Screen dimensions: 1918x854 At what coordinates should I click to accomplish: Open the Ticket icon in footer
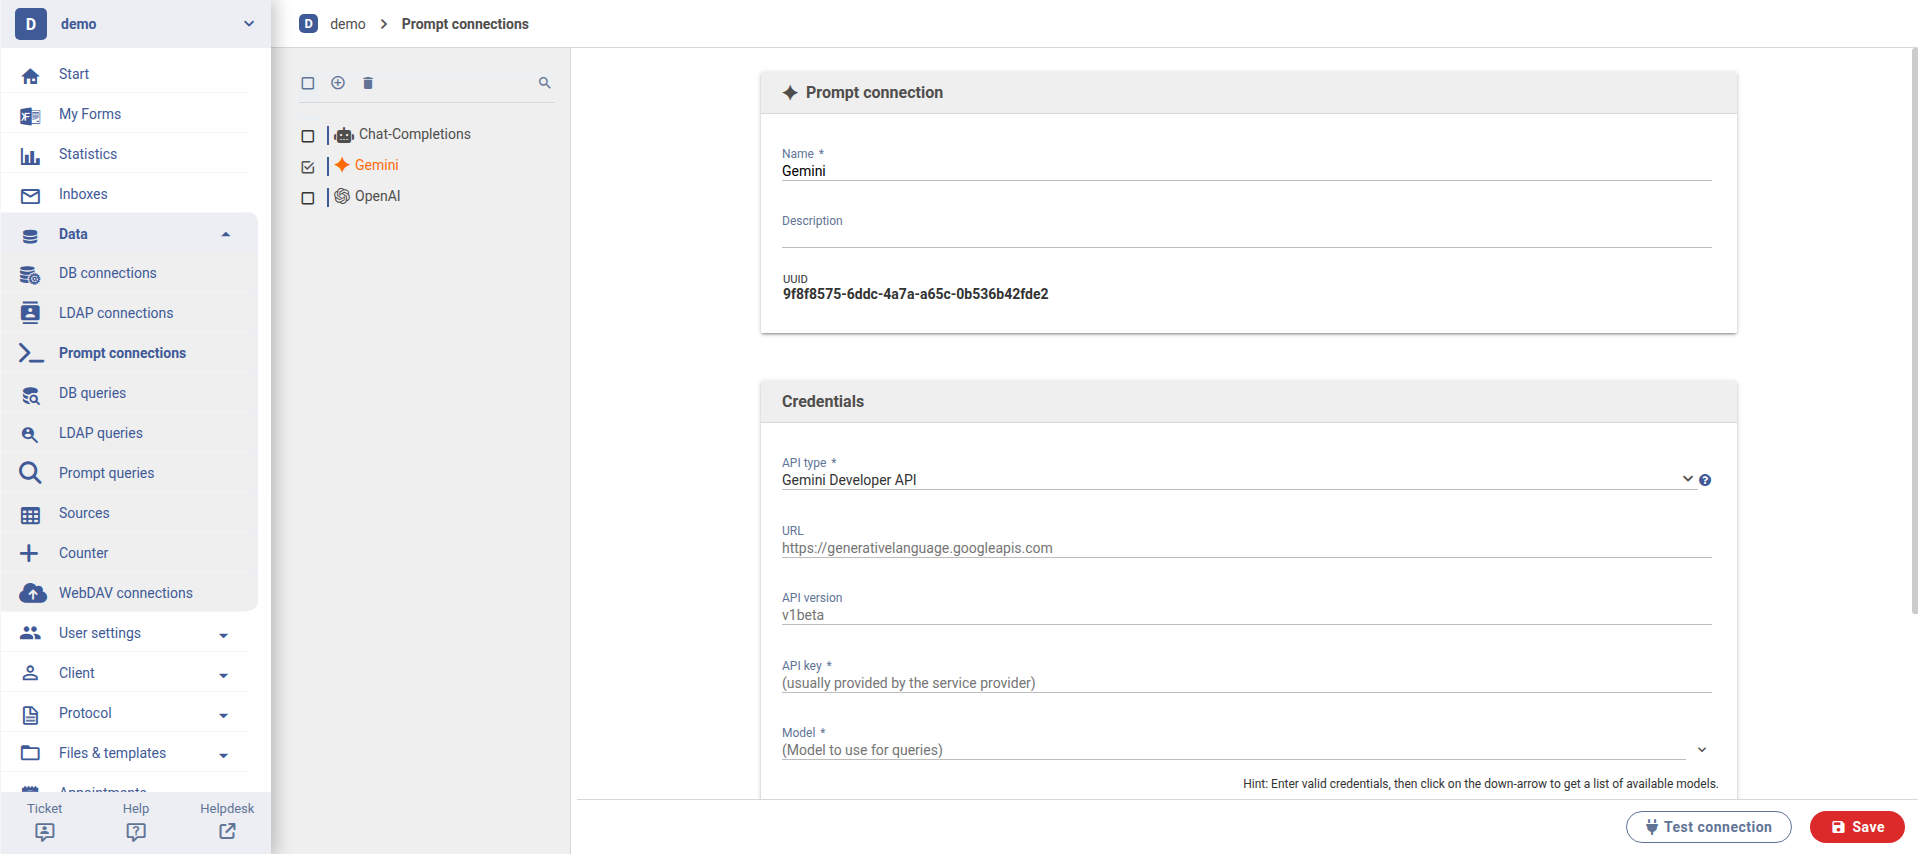45,831
